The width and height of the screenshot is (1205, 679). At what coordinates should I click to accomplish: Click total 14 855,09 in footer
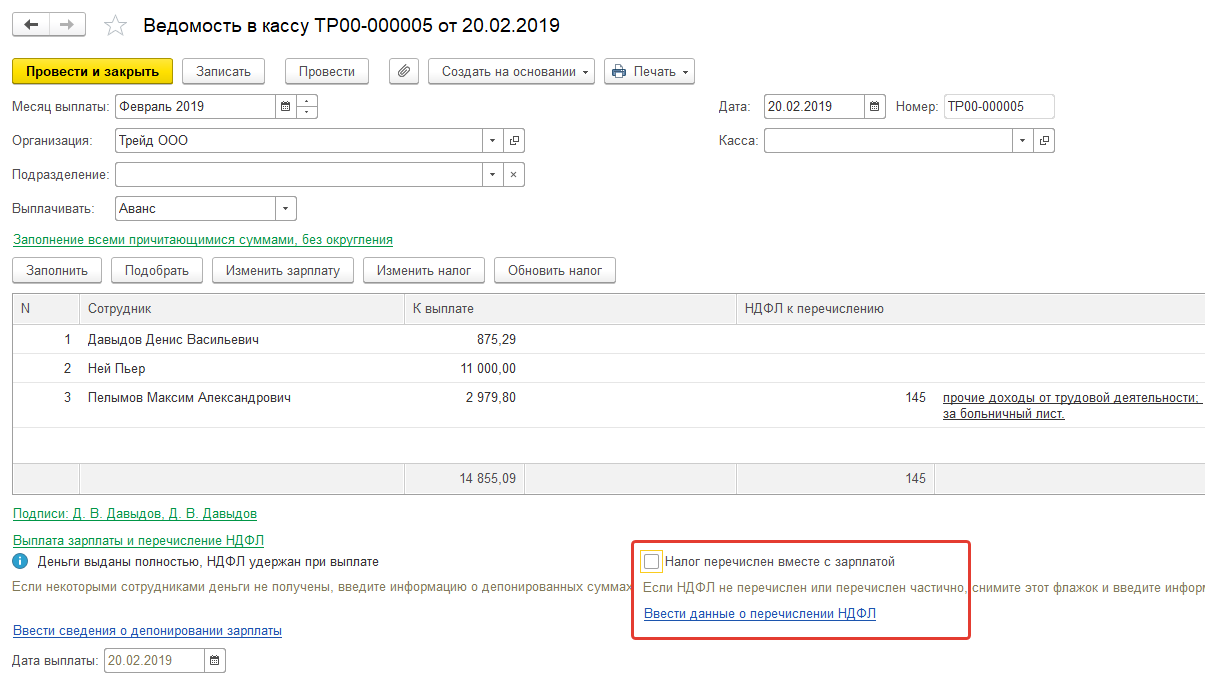pyautogui.click(x=488, y=479)
